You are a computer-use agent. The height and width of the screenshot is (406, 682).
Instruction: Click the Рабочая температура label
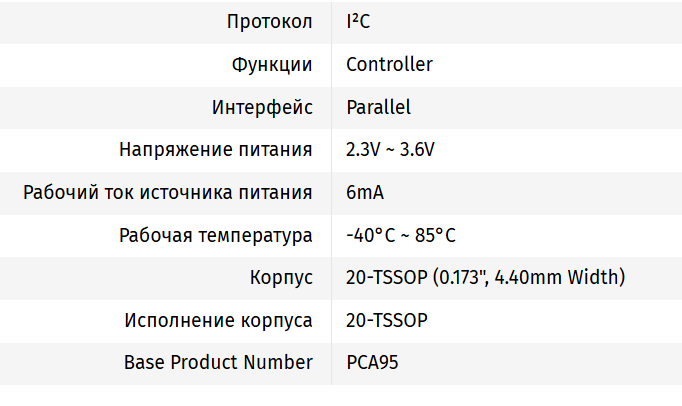[215, 235]
